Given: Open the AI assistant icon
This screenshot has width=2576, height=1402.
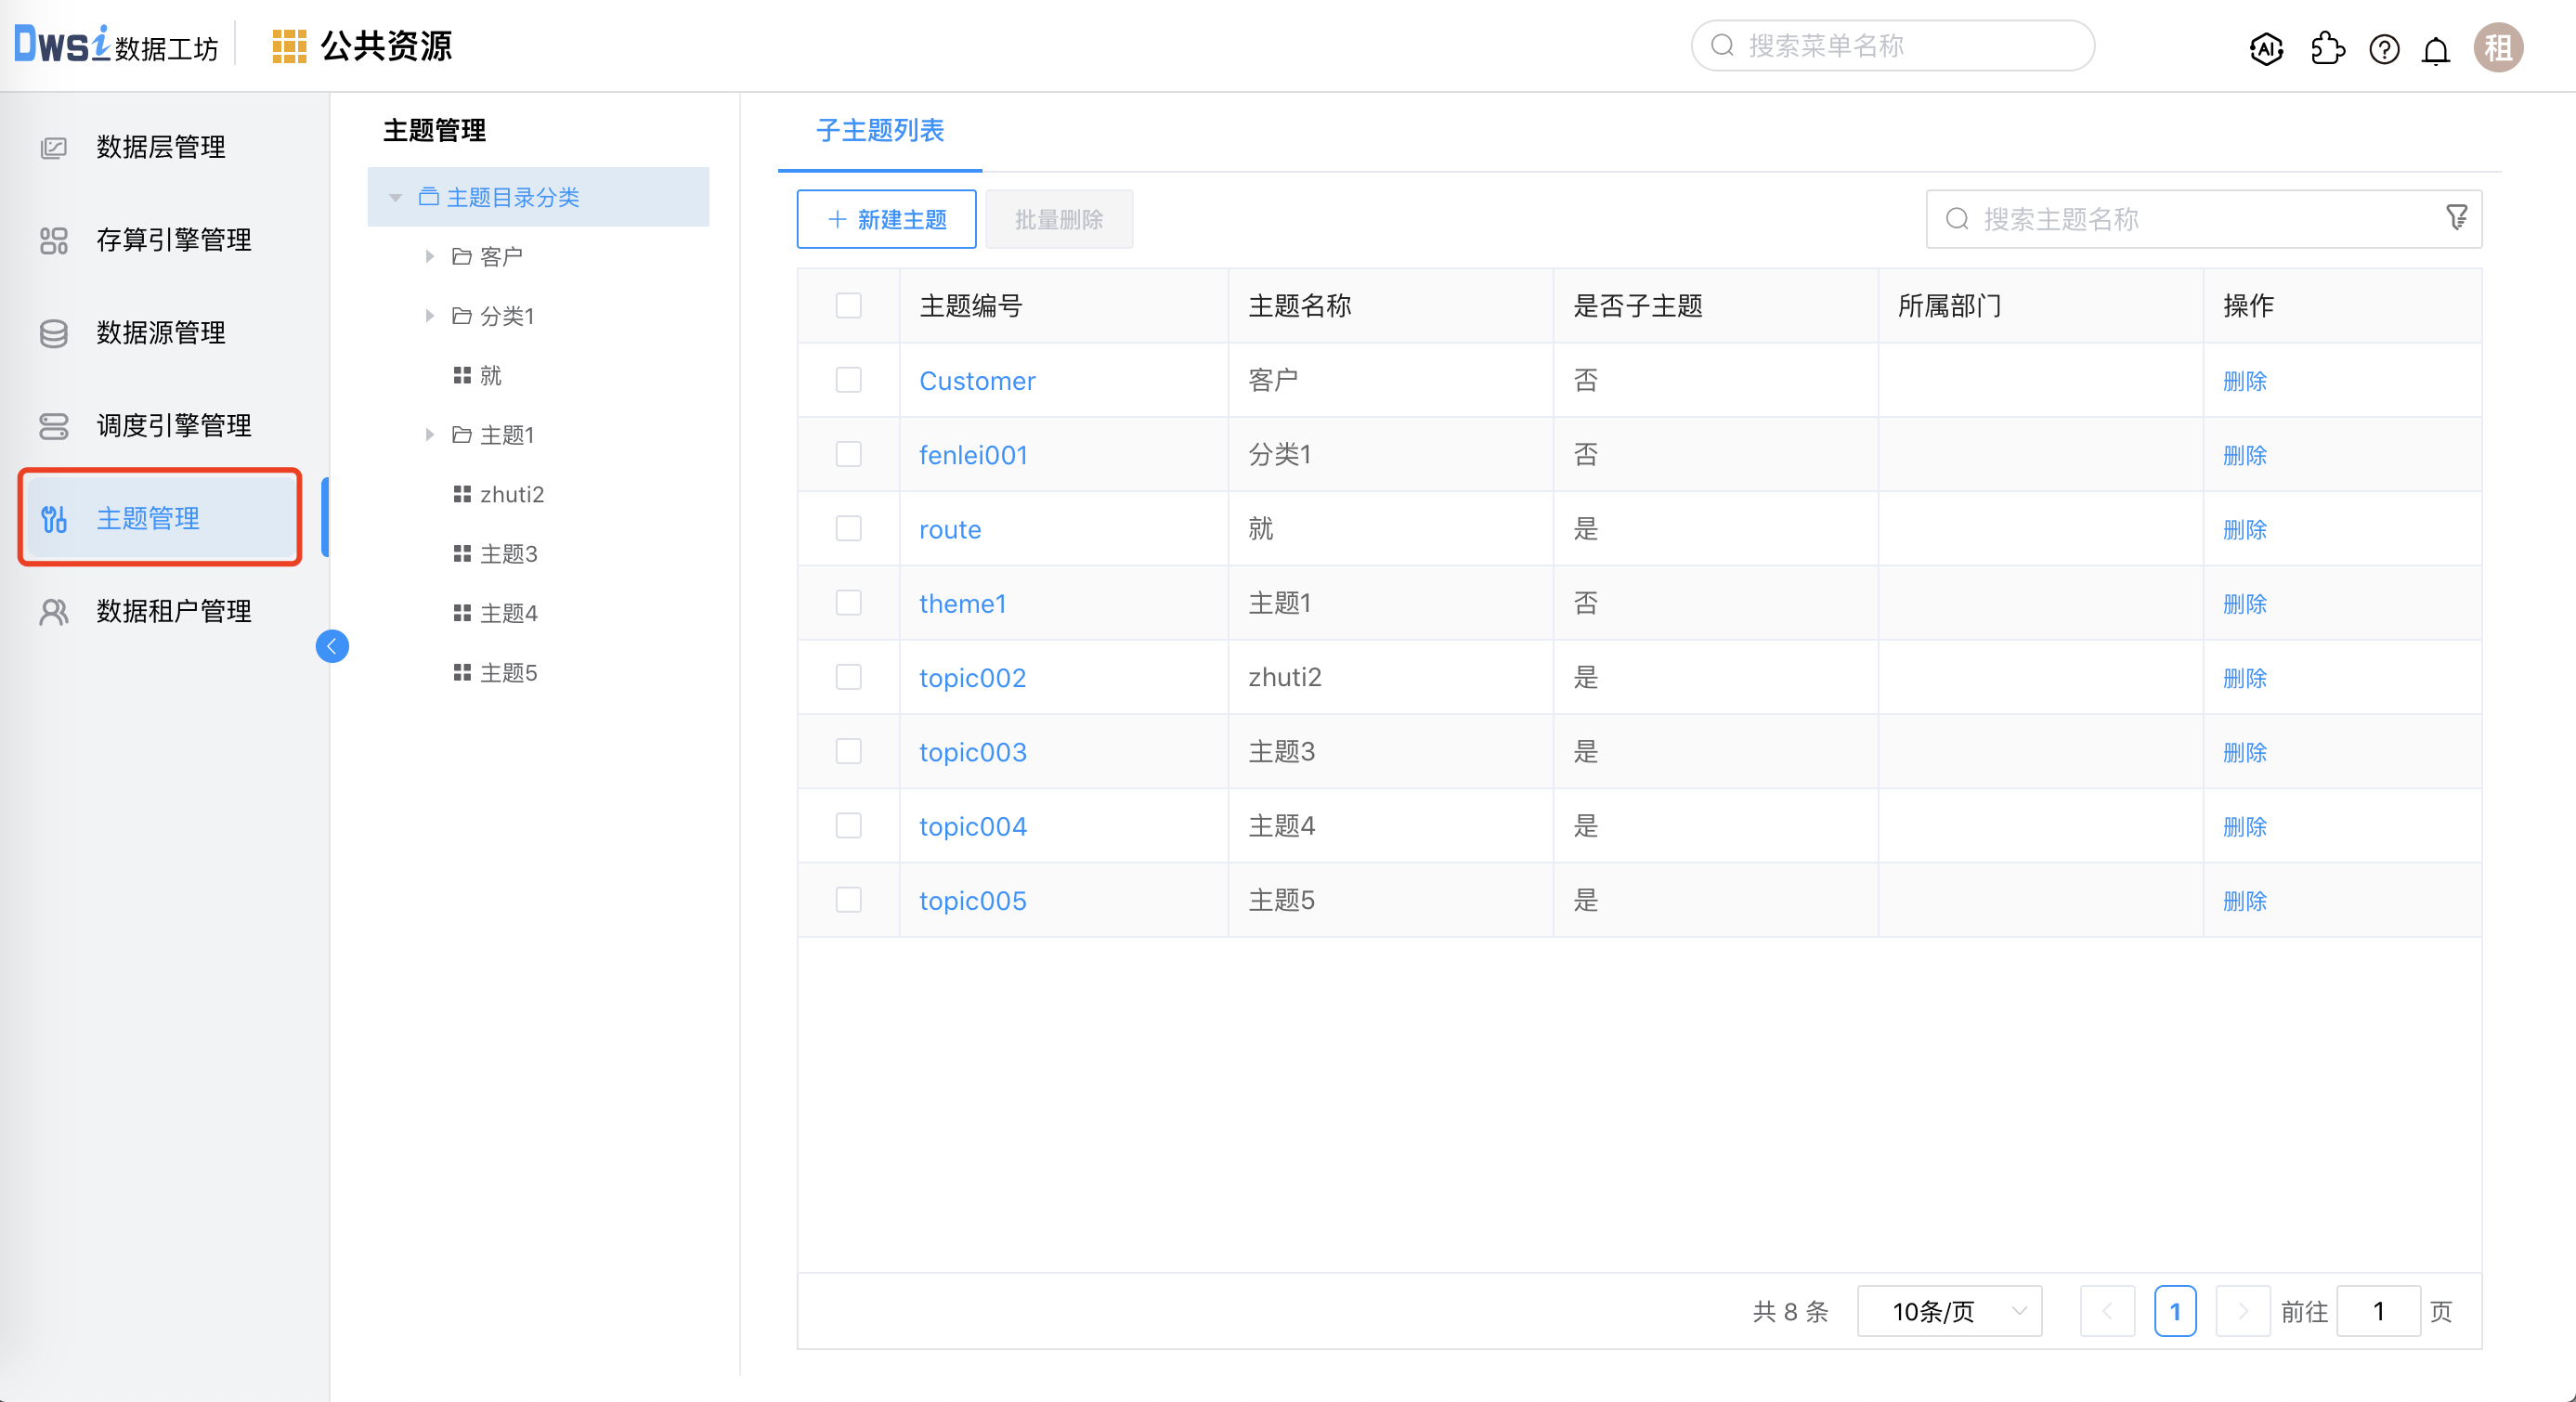Looking at the screenshot, I should pyautogui.click(x=2266, y=48).
